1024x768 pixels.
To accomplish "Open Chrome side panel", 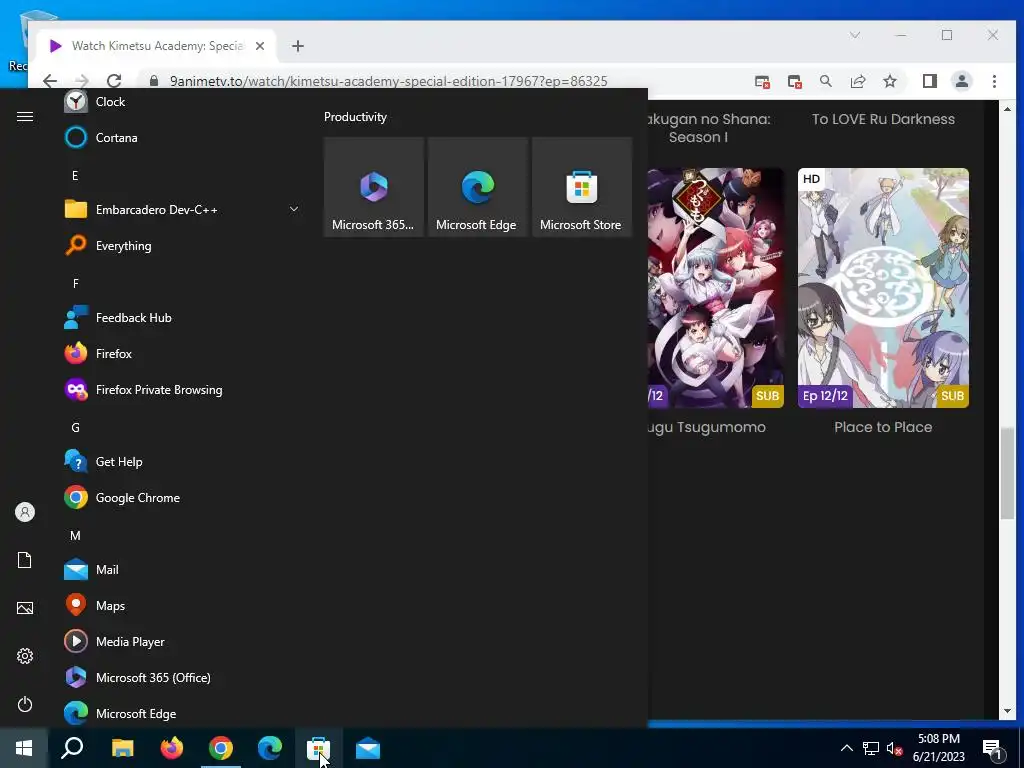I will point(929,81).
